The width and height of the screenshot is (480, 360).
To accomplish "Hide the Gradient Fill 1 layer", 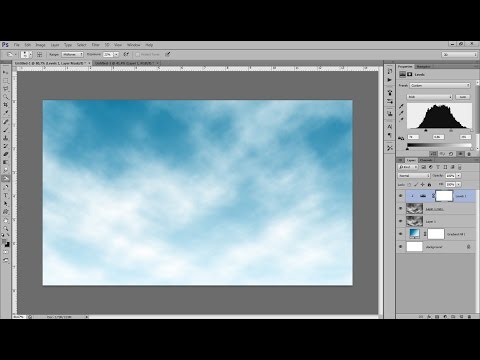I will coord(401,234).
